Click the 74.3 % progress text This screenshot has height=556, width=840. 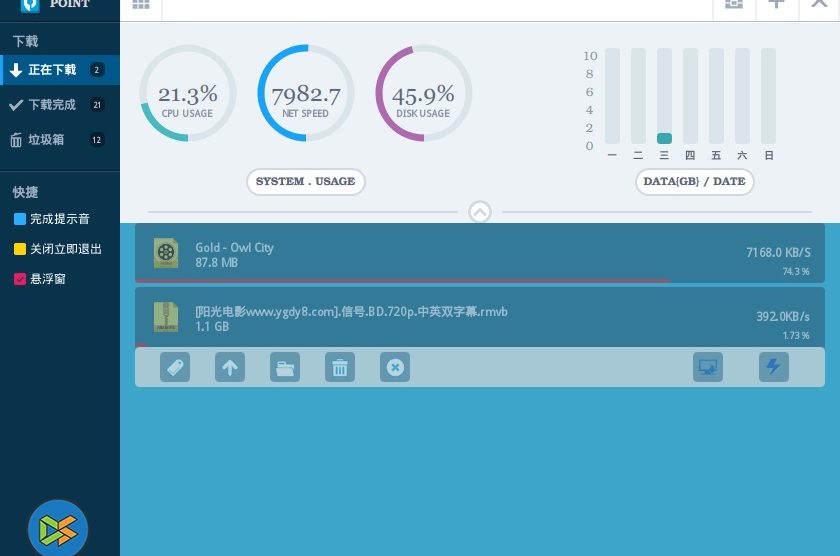[796, 272]
